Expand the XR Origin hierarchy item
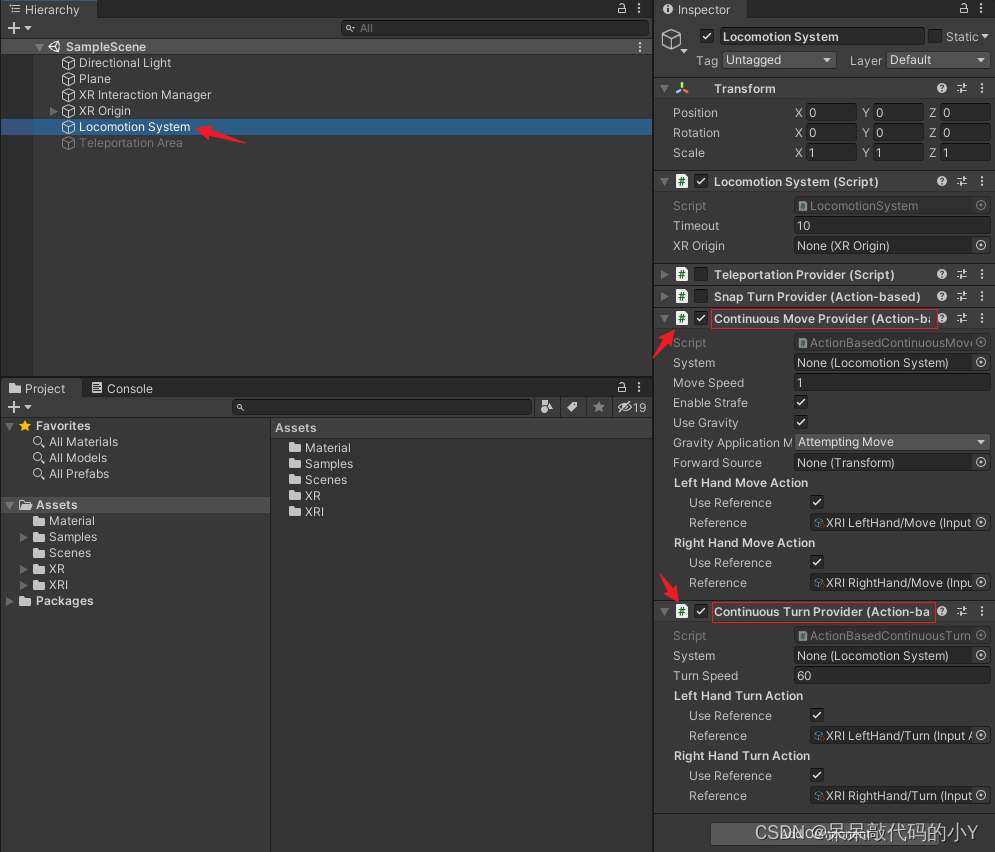The width and height of the screenshot is (995, 852). pos(54,111)
